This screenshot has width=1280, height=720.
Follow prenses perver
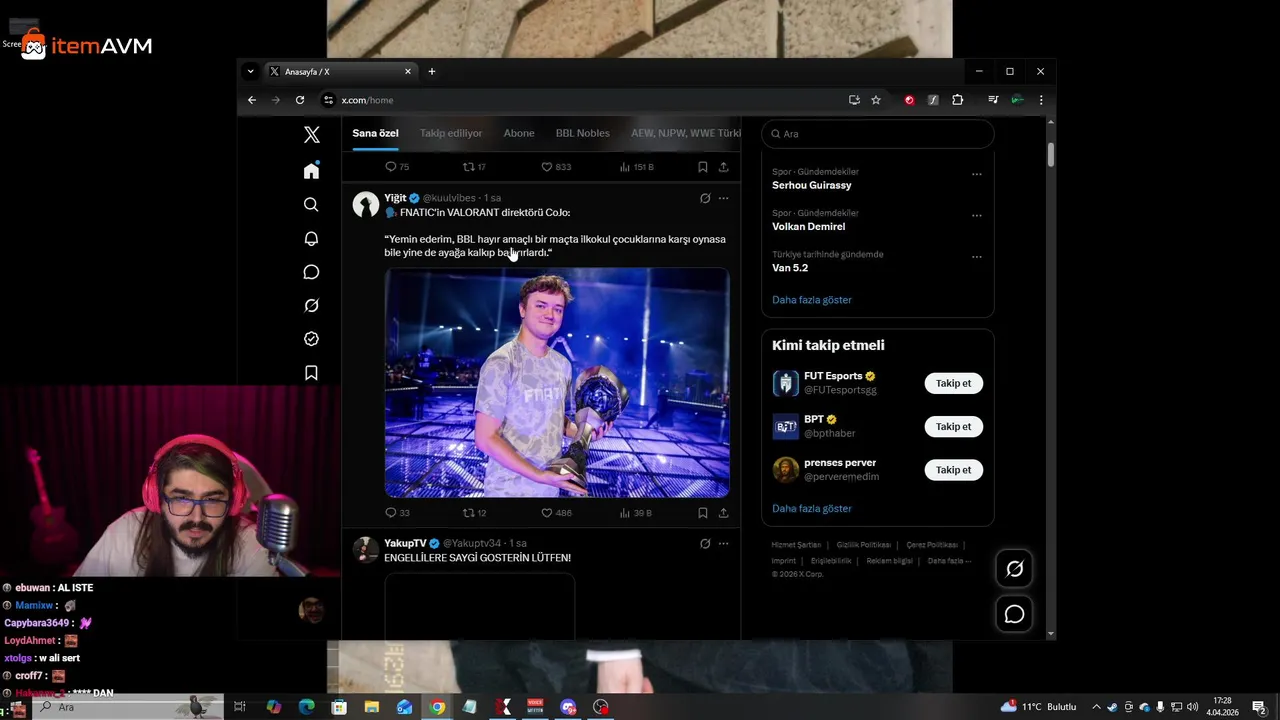(x=953, y=469)
